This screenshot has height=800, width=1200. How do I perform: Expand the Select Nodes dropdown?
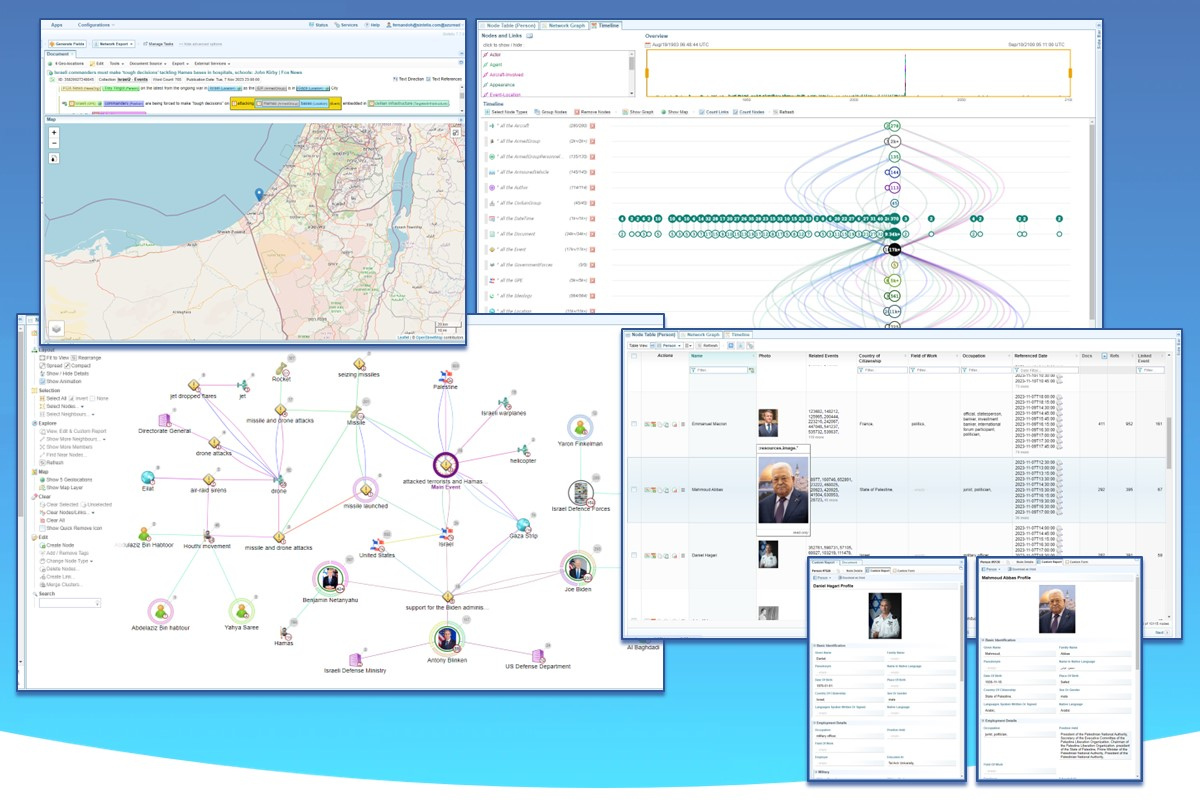tap(63, 406)
